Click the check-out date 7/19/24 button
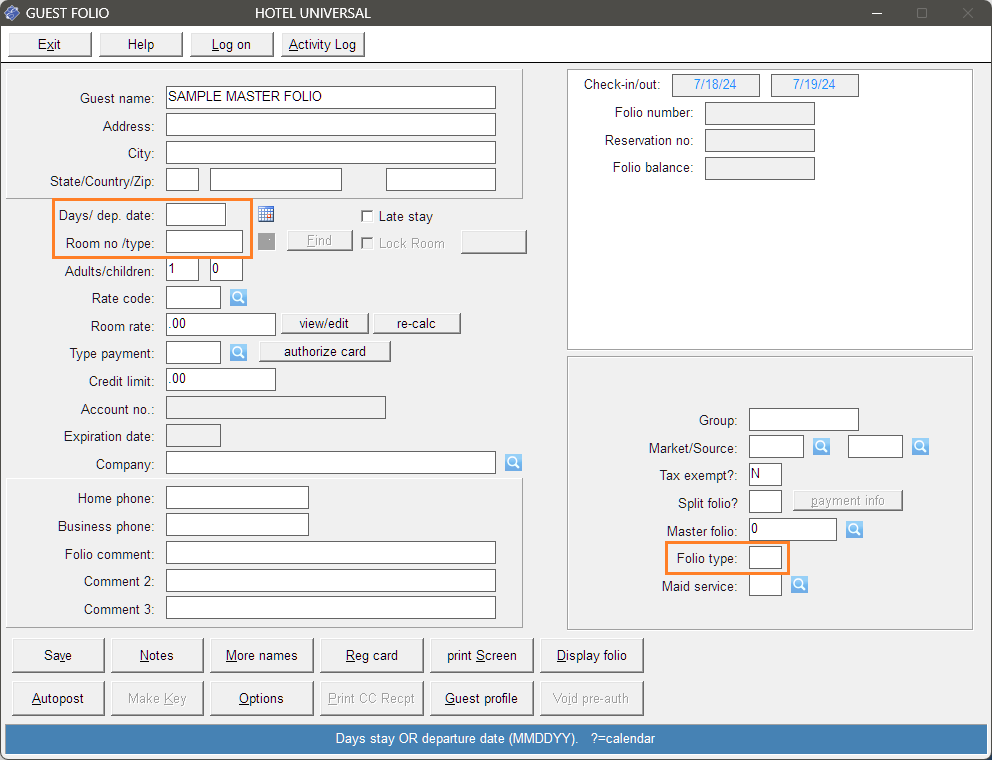The height and width of the screenshot is (760, 992). tap(815, 85)
